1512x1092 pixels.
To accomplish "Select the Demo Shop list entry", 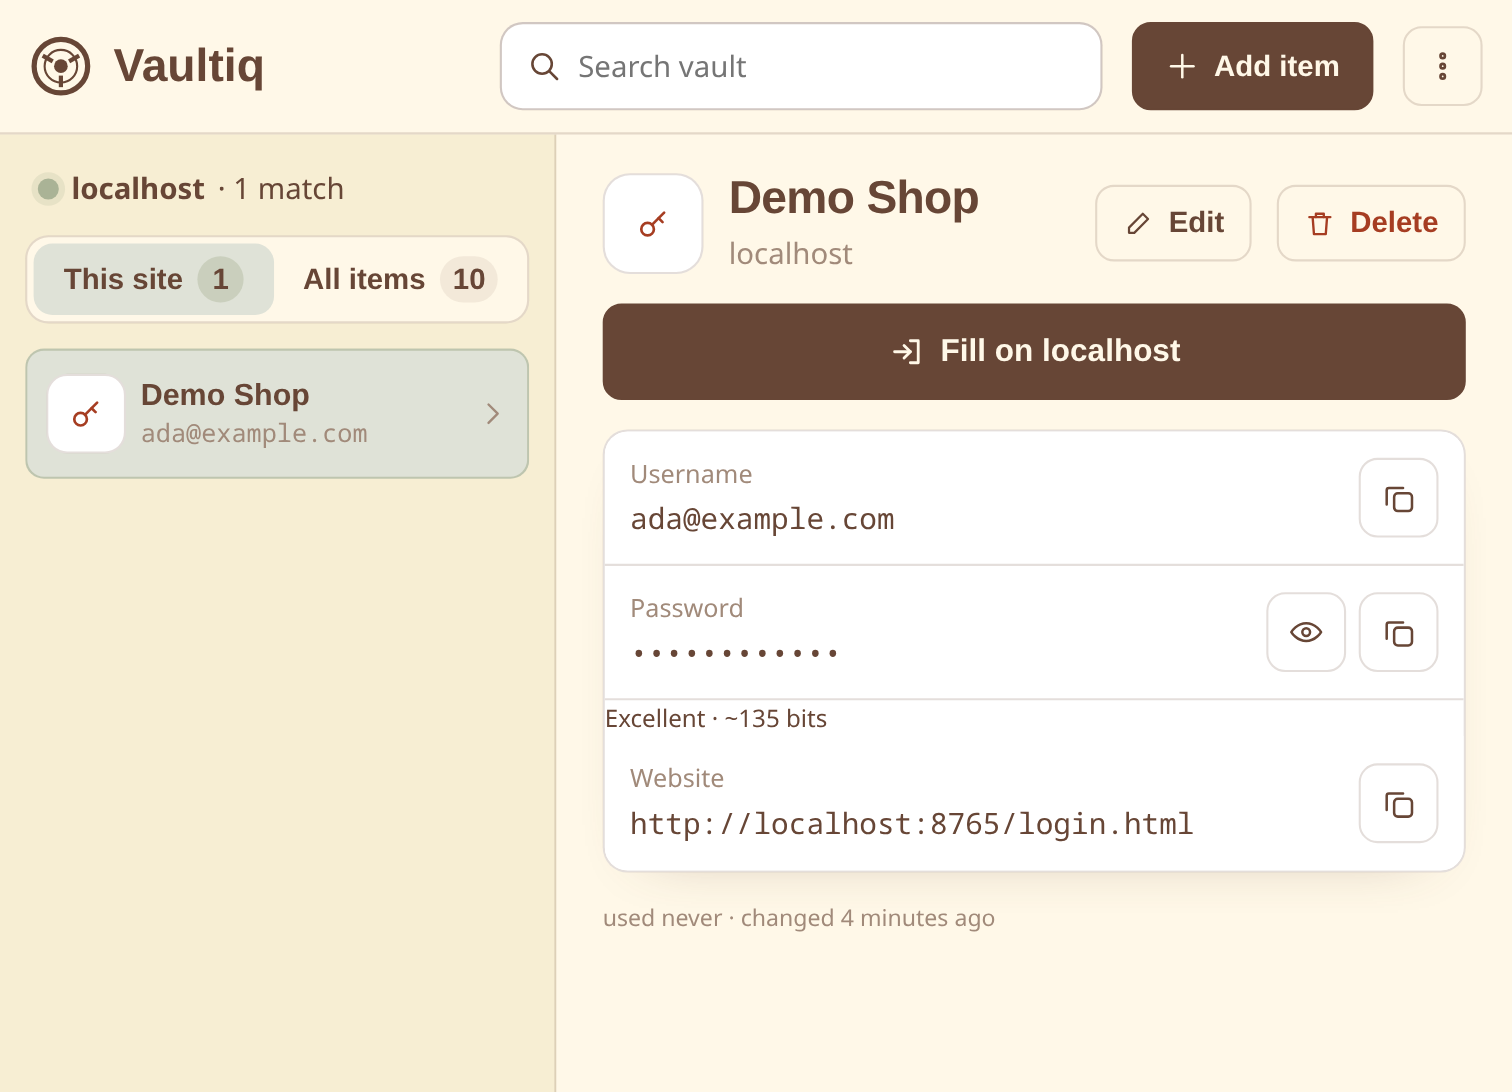I will tap(277, 414).
